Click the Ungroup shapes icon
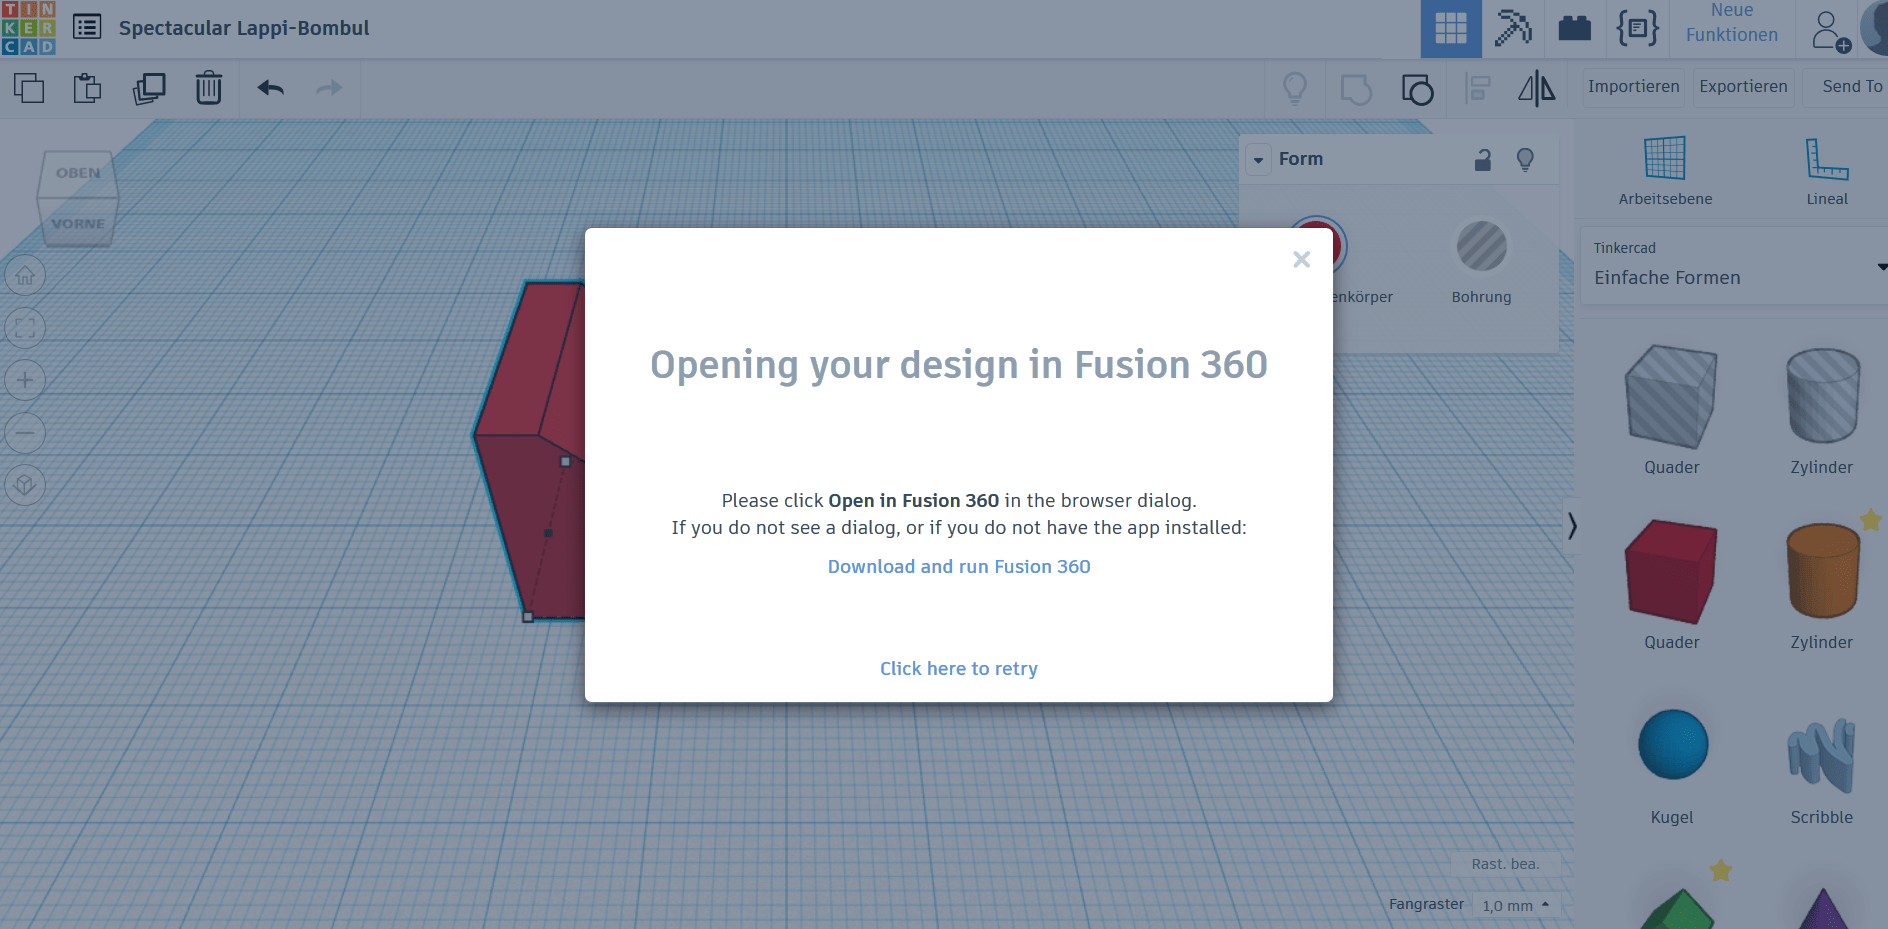This screenshot has width=1888, height=929. [x=1417, y=89]
